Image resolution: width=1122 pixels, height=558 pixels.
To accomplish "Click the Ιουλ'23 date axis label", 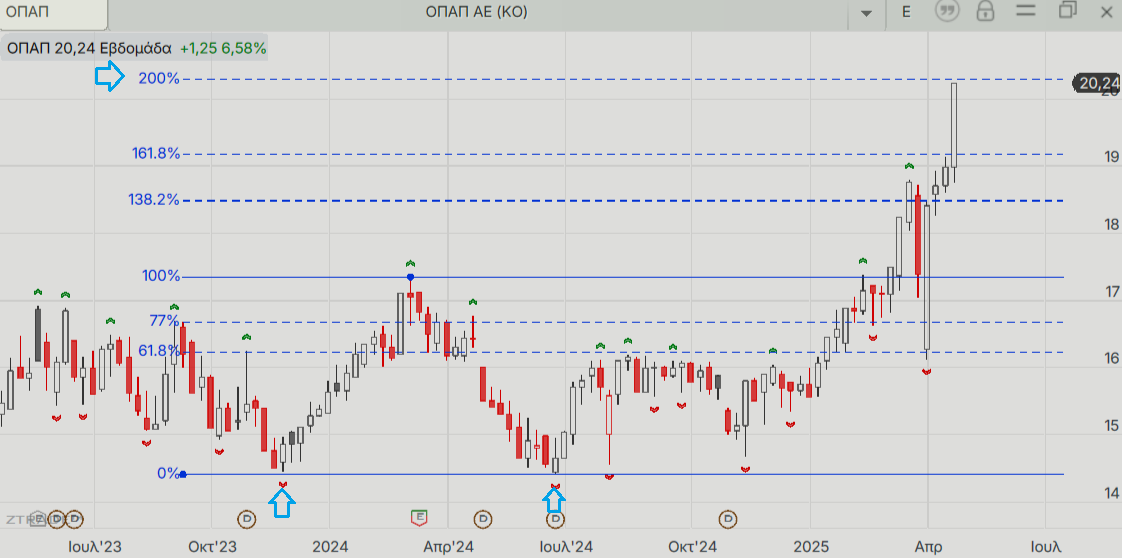I will [94, 547].
